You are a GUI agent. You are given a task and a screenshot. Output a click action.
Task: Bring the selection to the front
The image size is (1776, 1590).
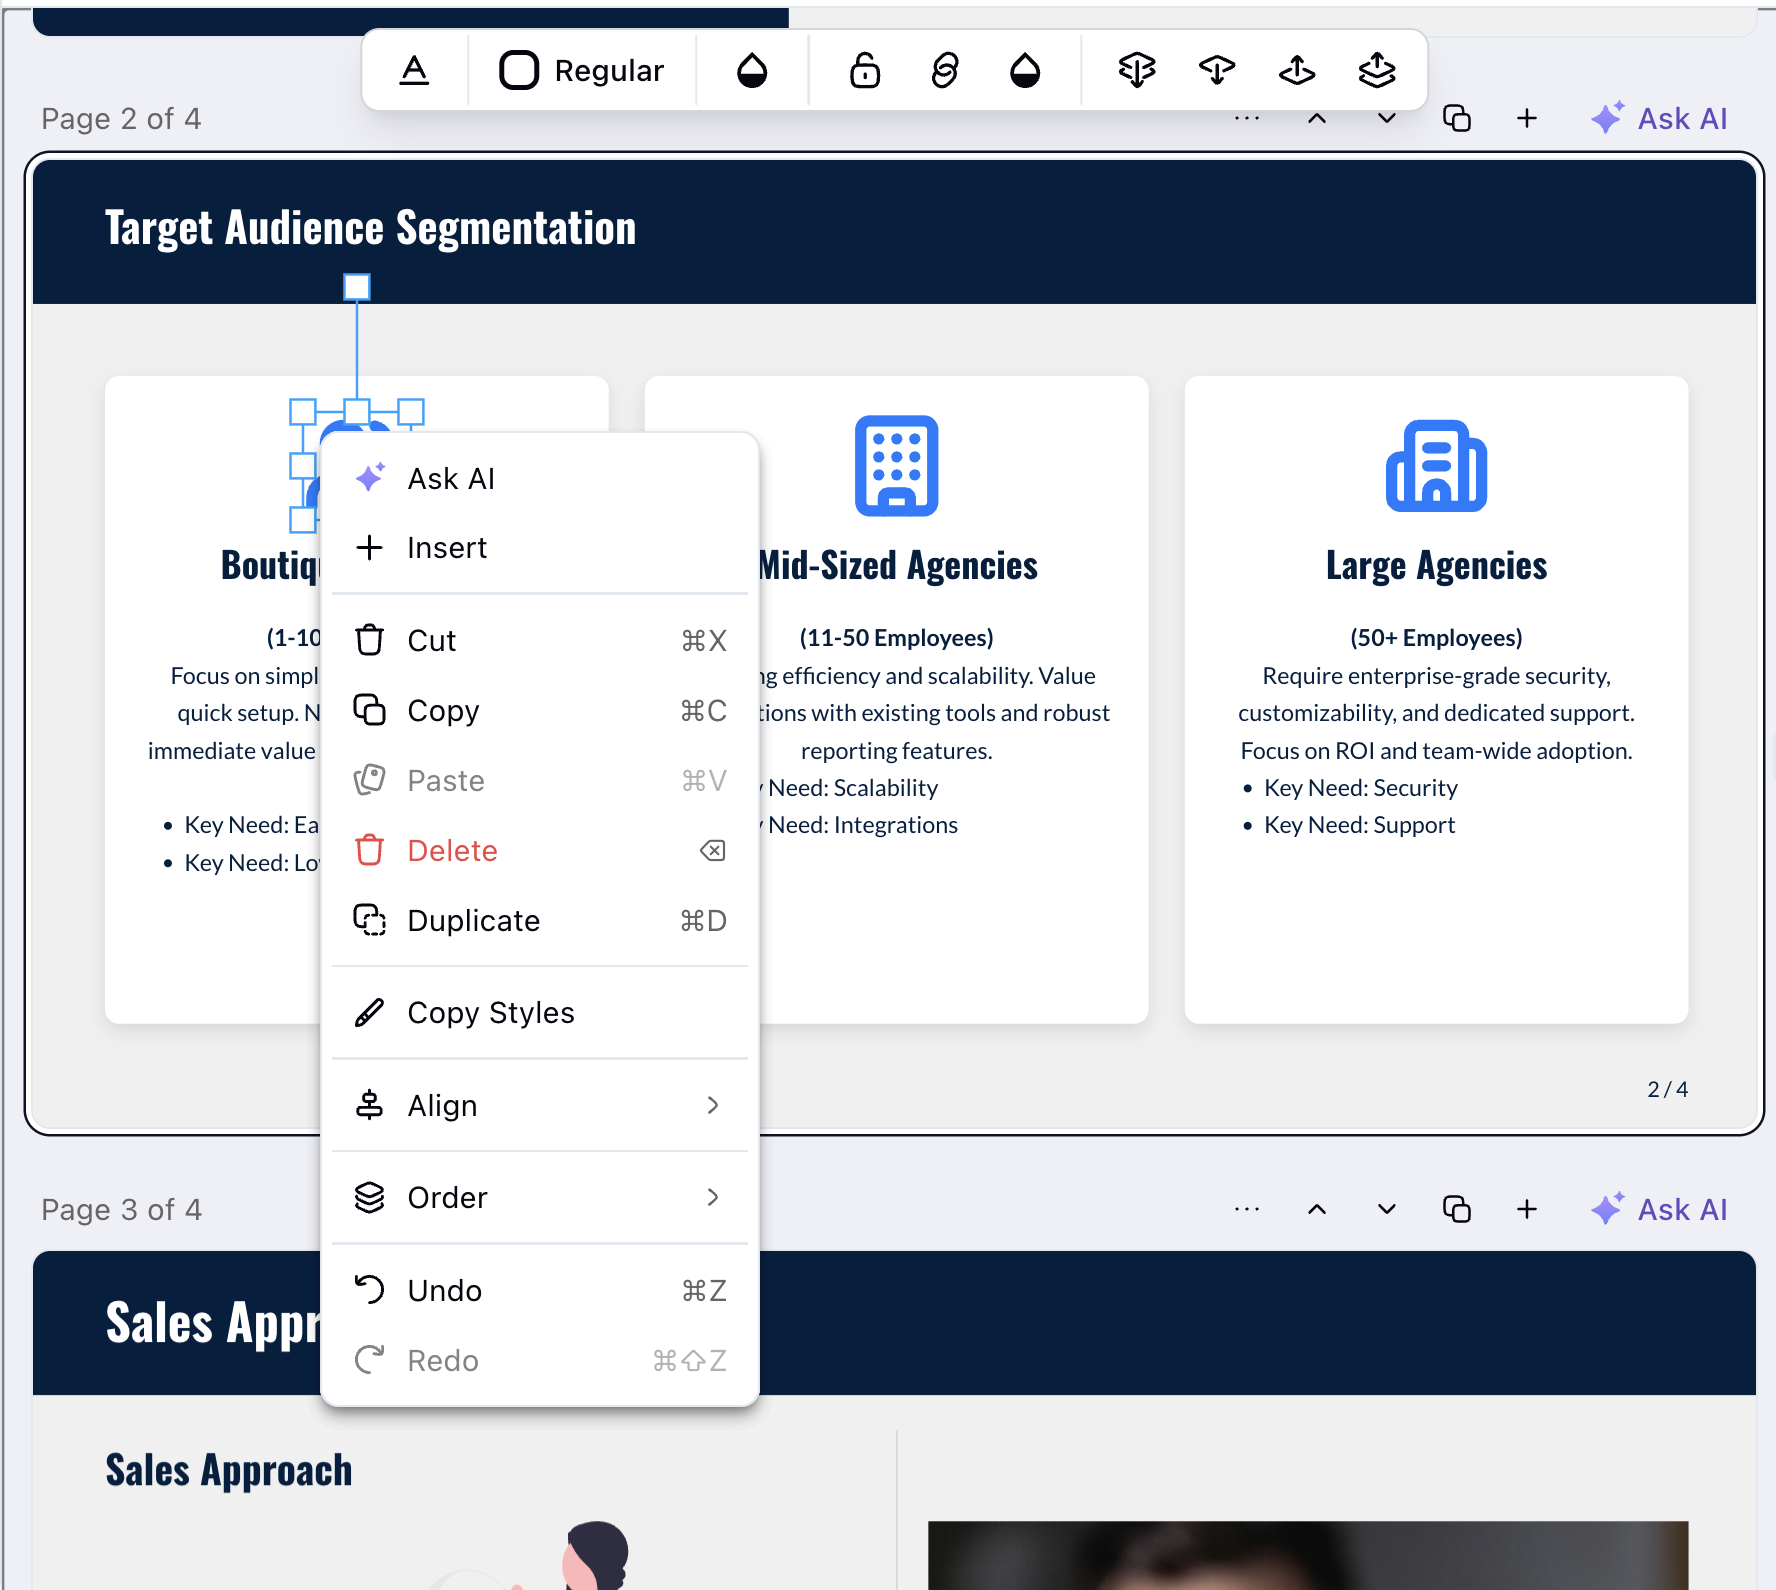click(1377, 70)
